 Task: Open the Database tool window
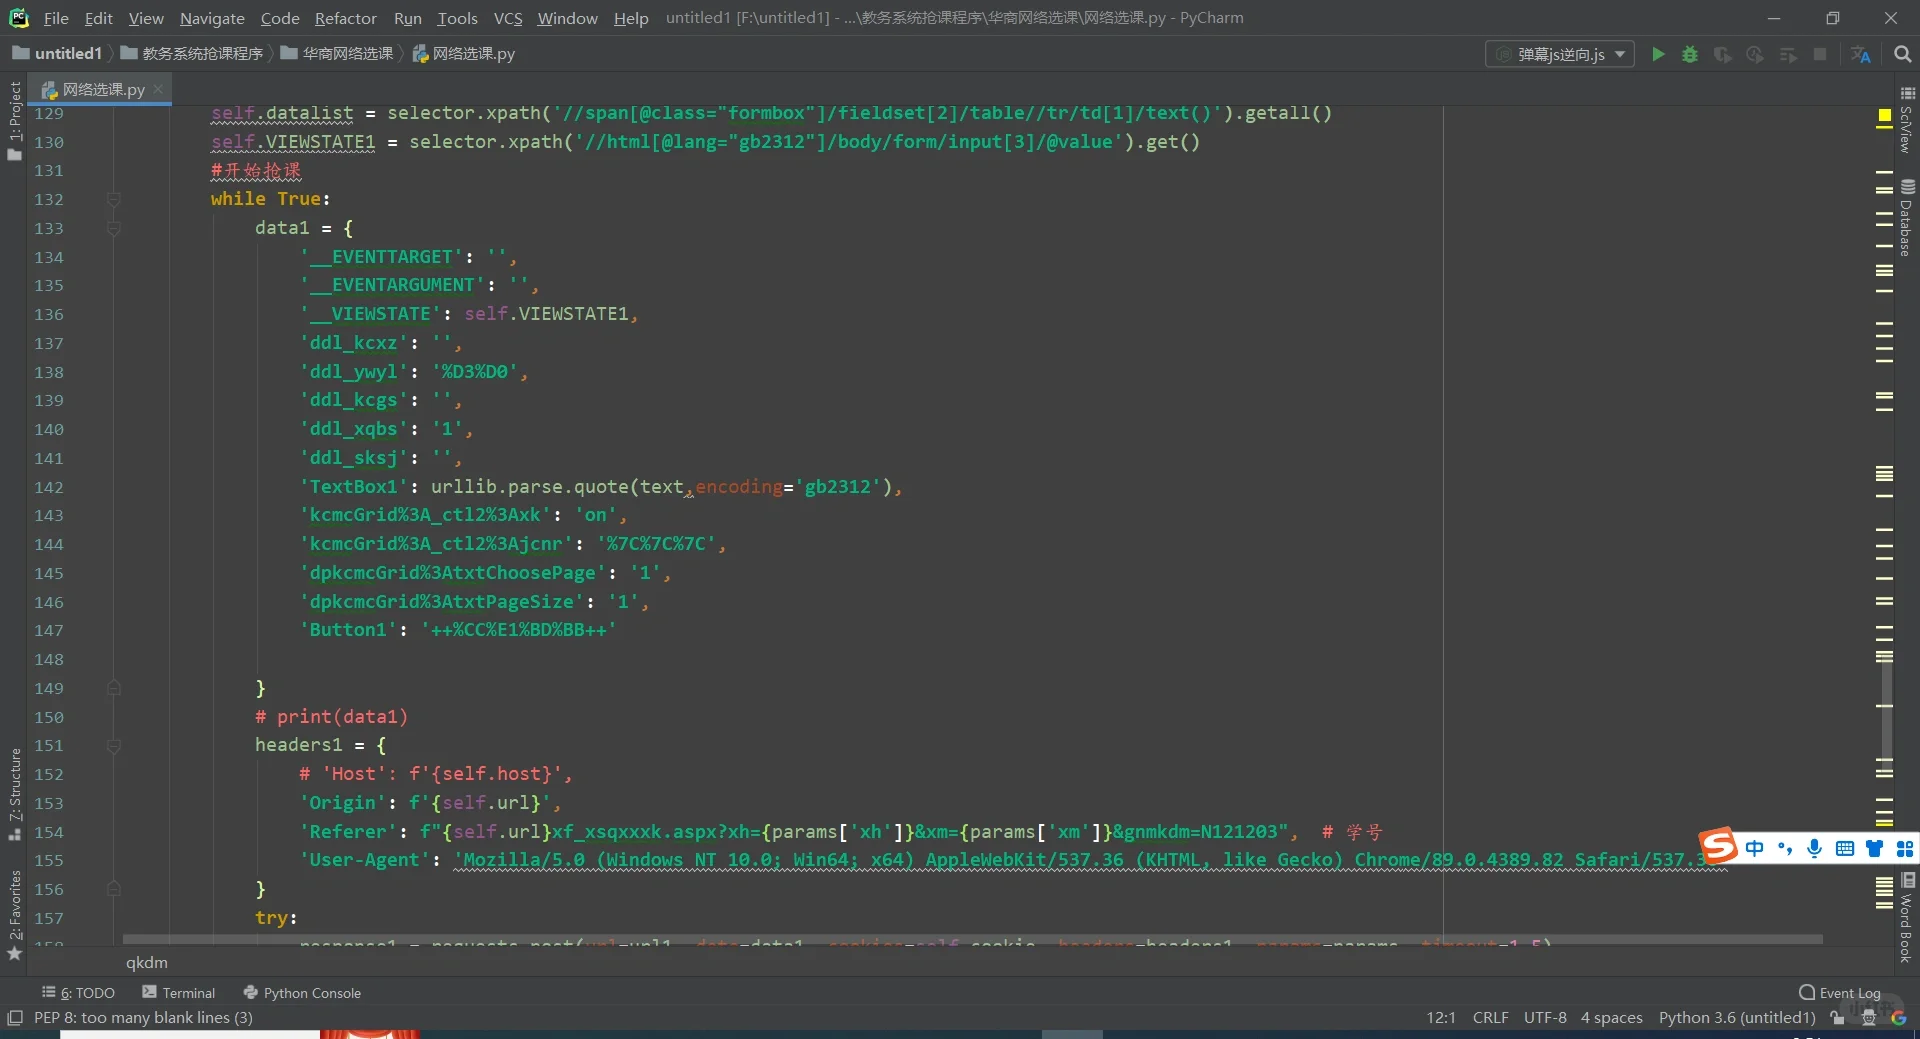tap(1906, 218)
